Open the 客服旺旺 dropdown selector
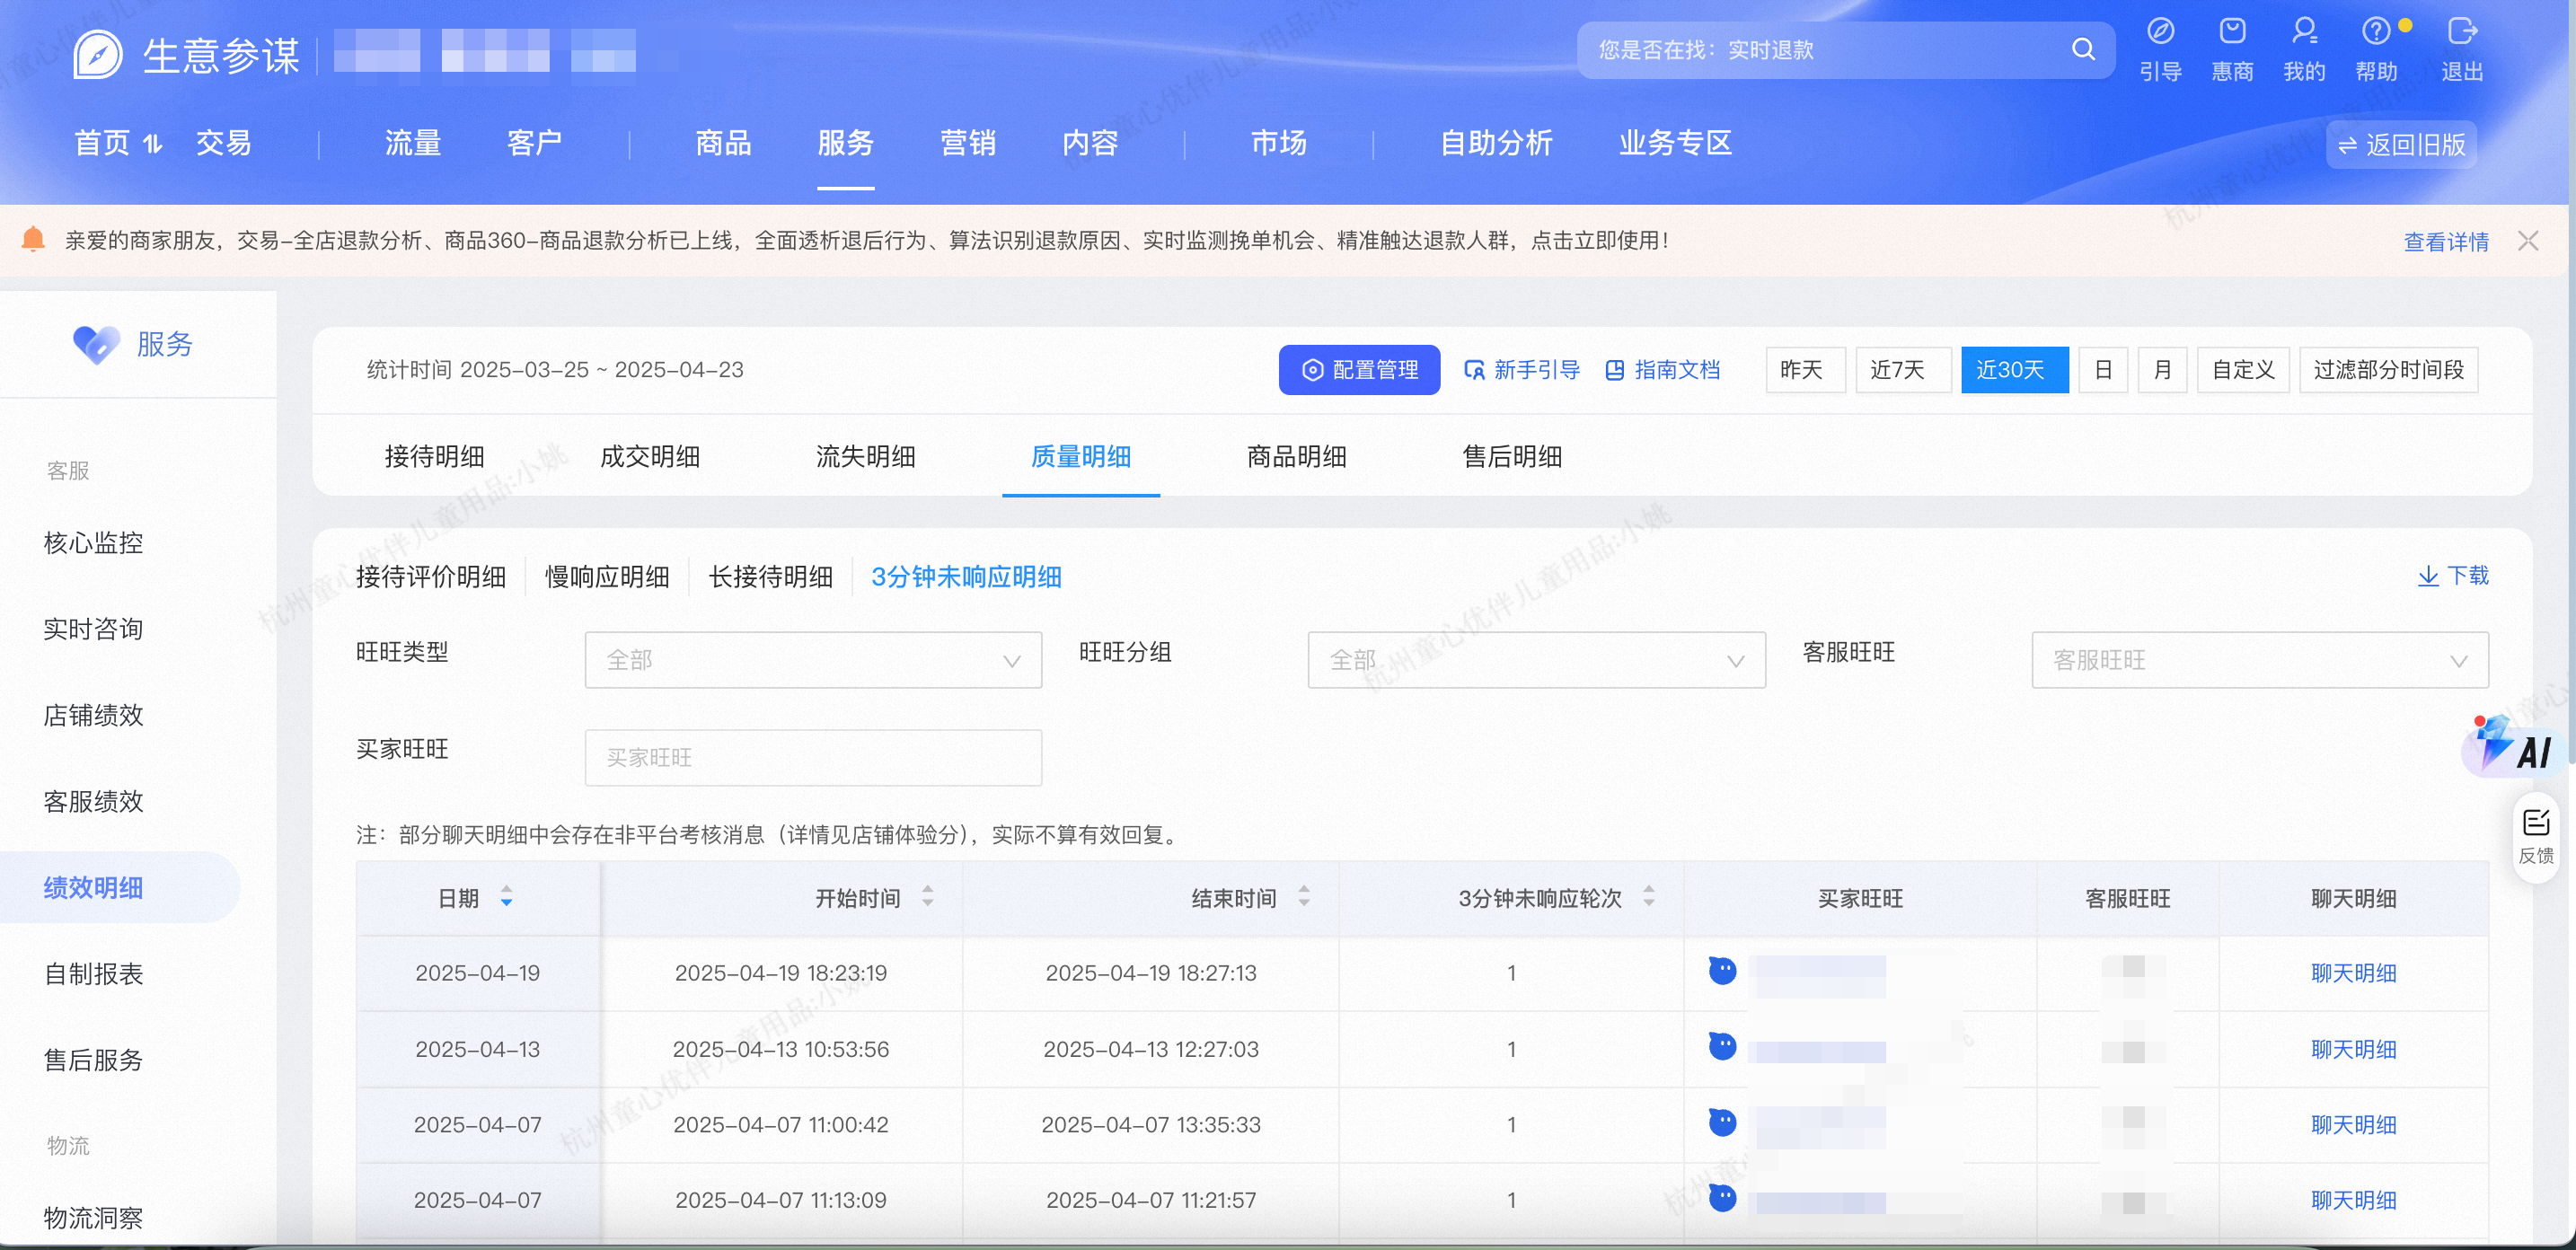2576x1250 pixels. coord(2258,660)
